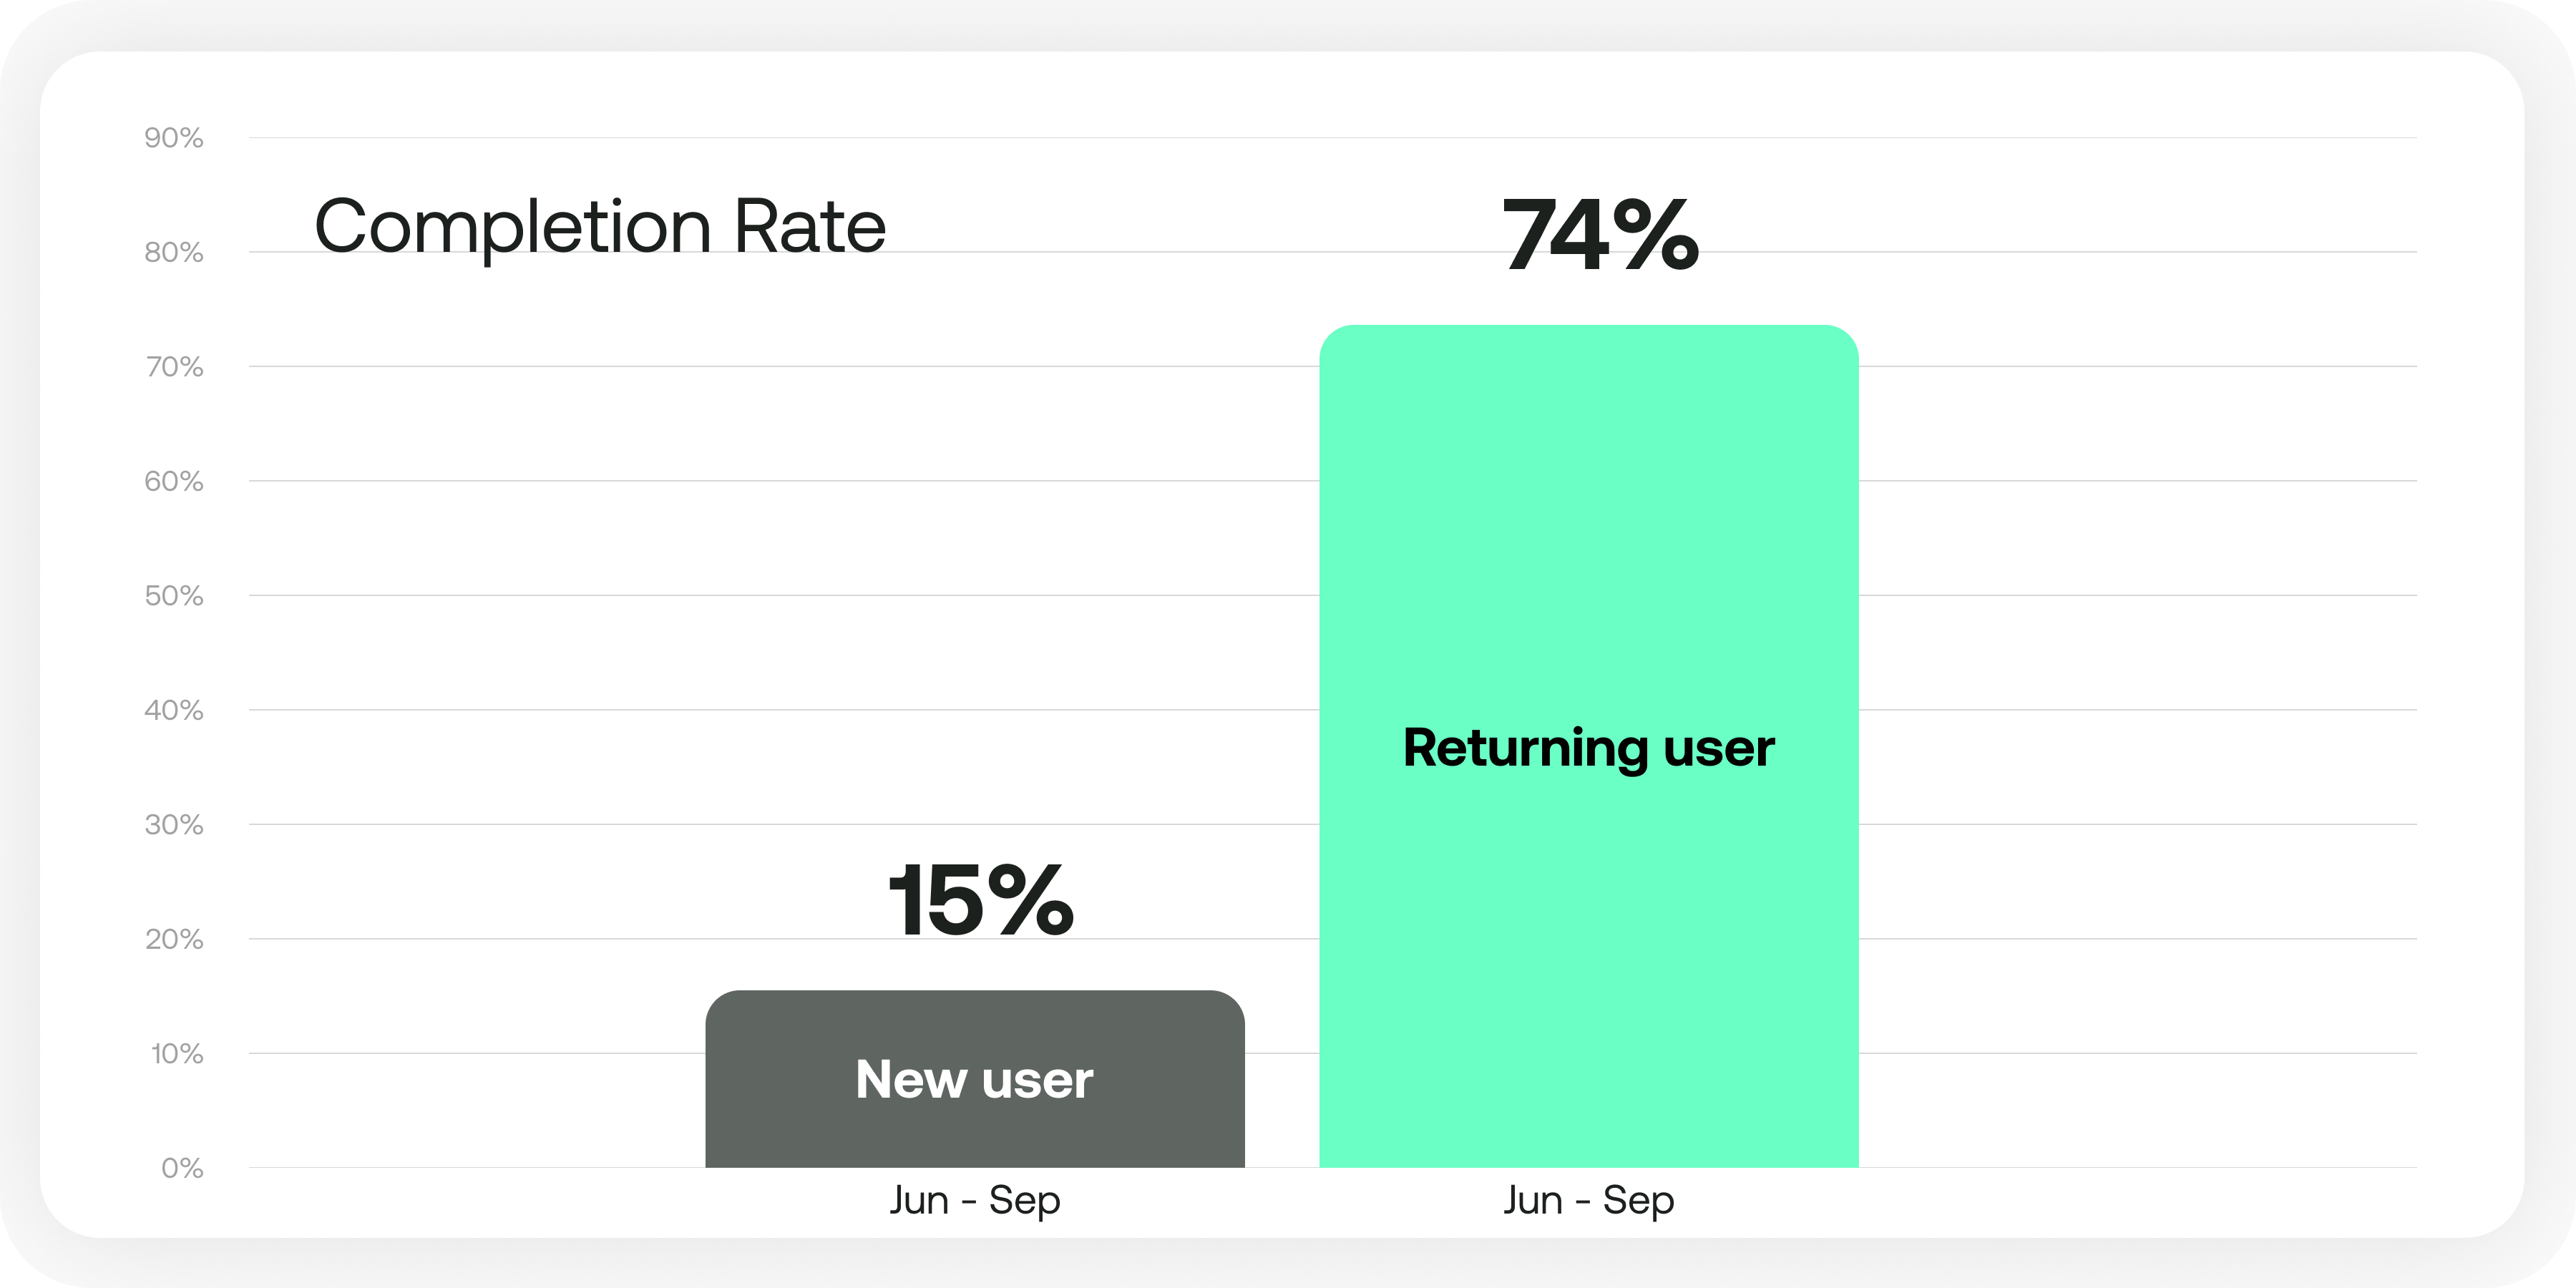The image size is (2576, 1288).
Task: Click Jun - Sep under Returning user bar
Action: click(x=1588, y=1200)
